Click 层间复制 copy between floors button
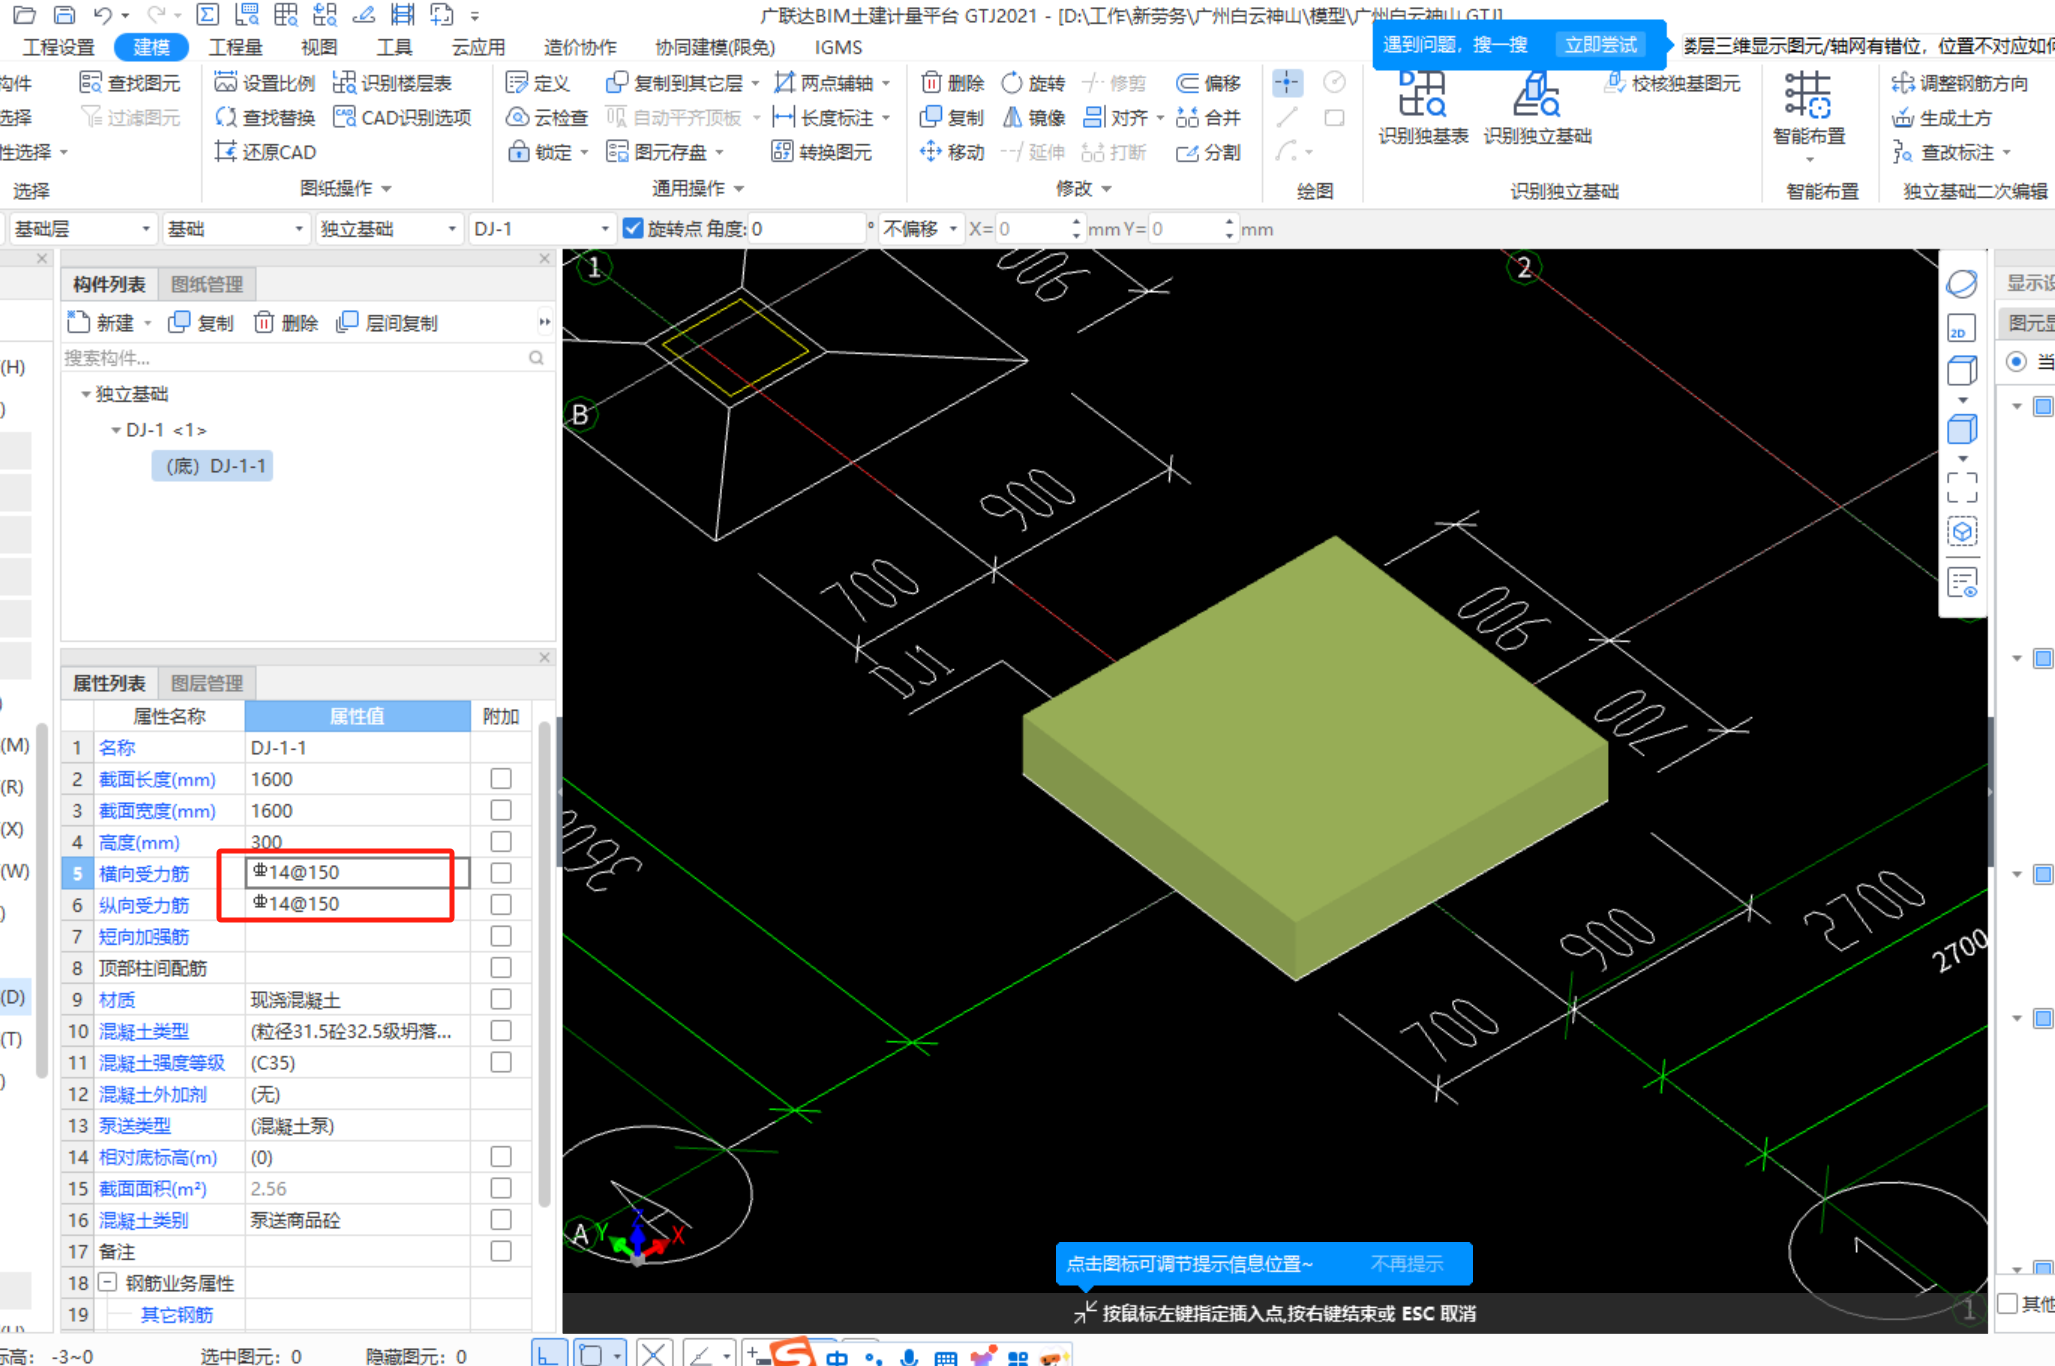2055x1366 pixels. click(x=387, y=323)
